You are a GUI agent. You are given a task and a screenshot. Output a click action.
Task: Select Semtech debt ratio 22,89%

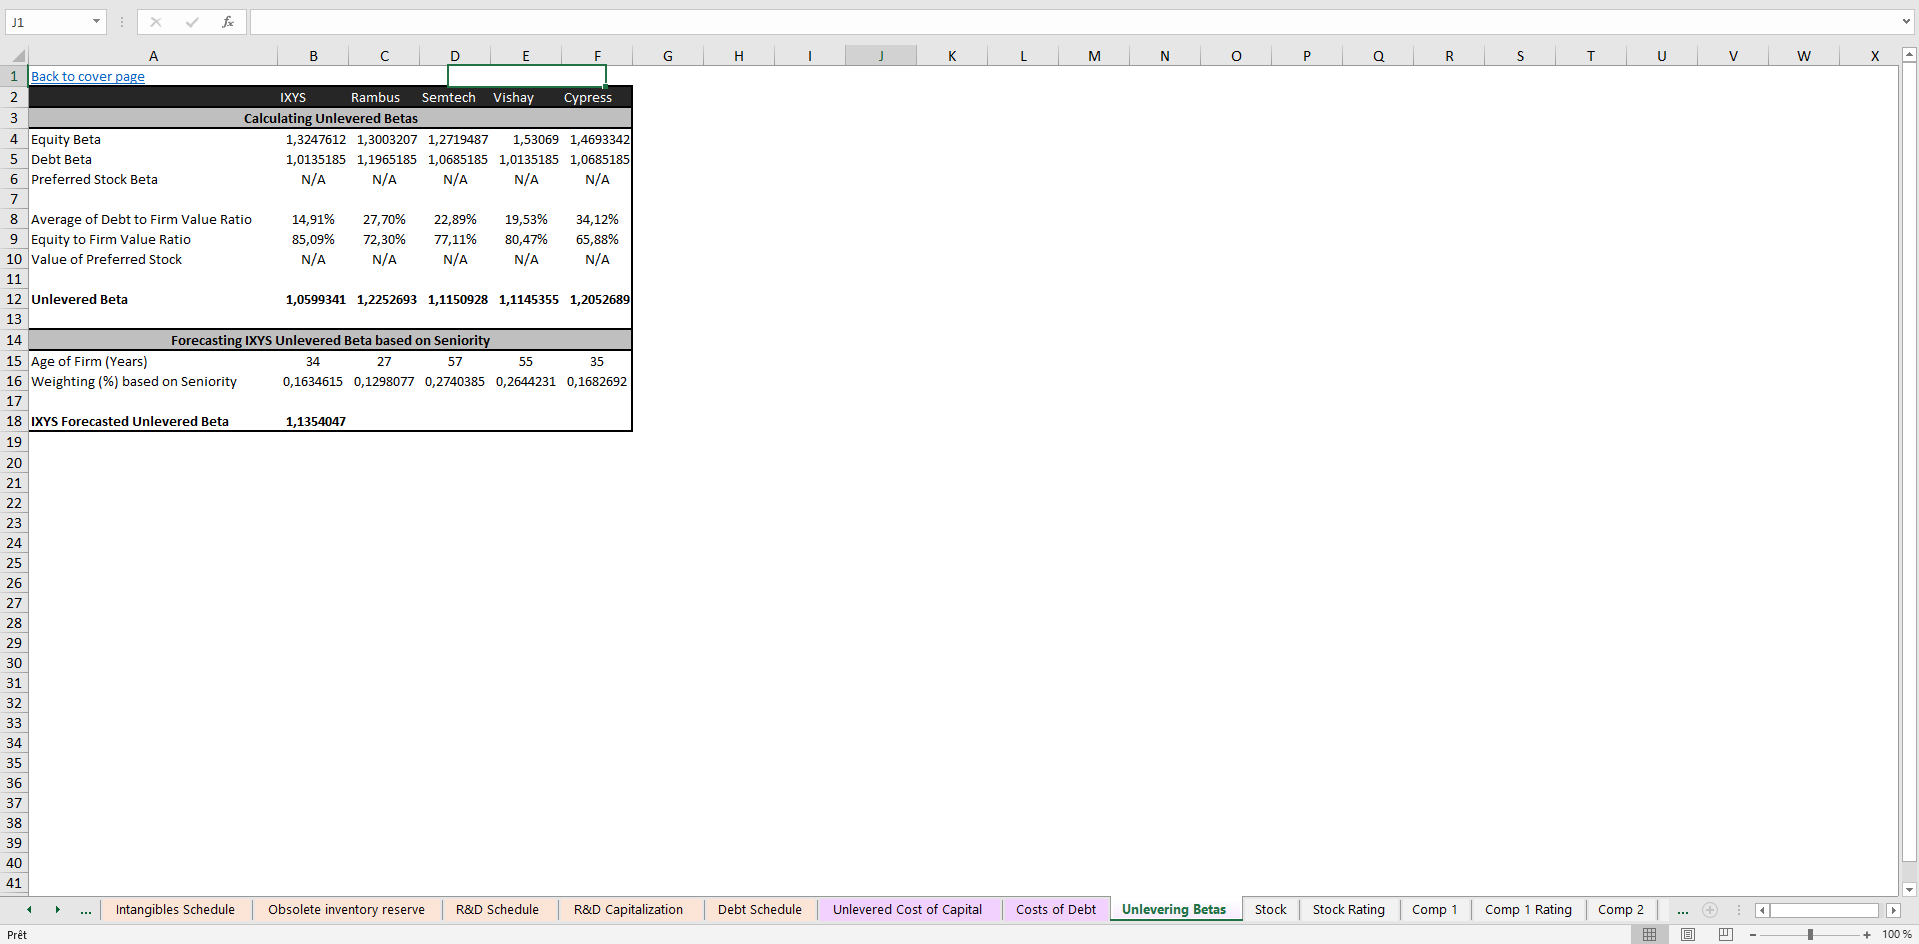(455, 219)
